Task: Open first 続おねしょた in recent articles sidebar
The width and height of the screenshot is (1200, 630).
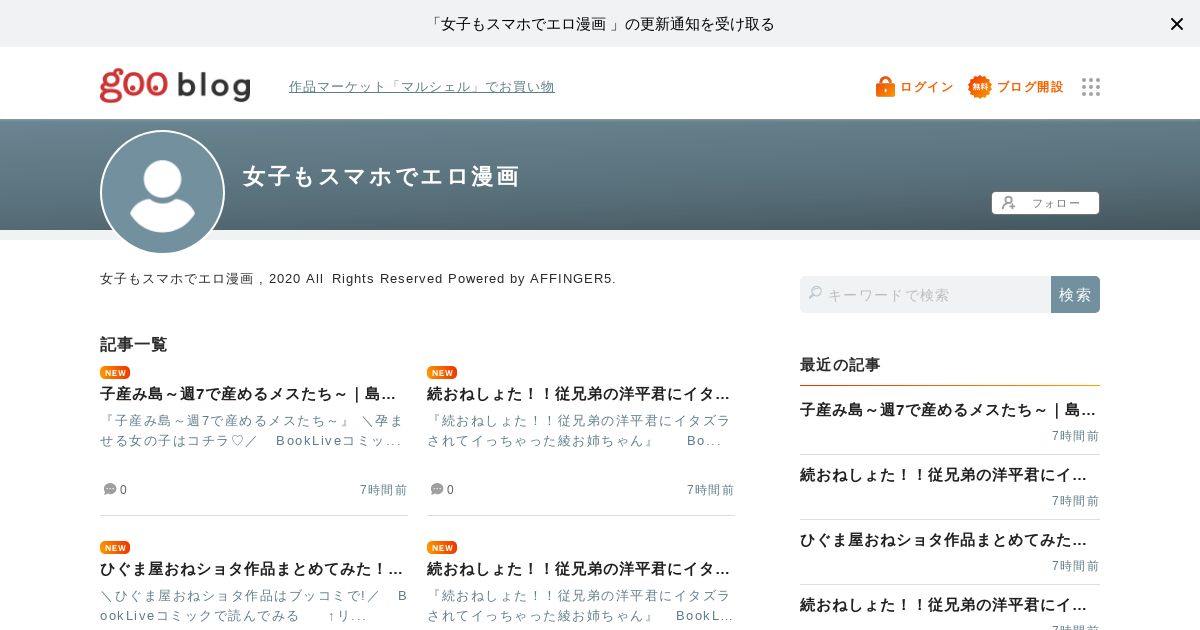Action: pos(944,475)
